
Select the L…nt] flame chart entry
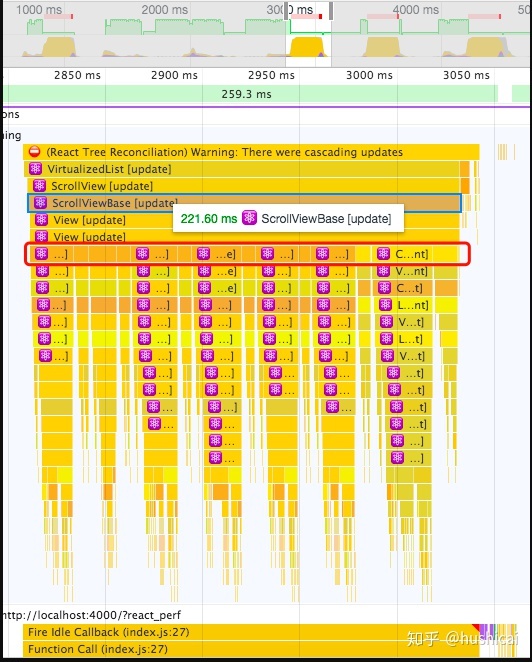pos(403,304)
